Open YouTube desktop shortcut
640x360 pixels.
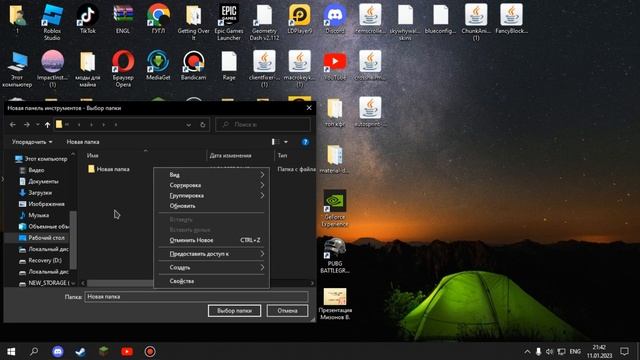(x=335, y=65)
